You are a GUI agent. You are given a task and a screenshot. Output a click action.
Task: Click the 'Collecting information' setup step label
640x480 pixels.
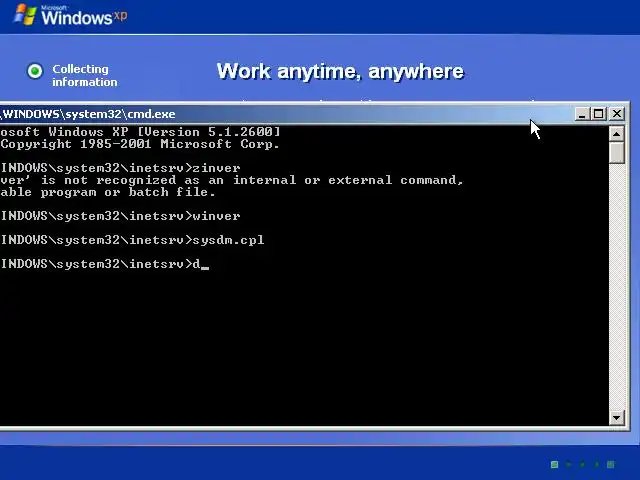click(84, 76)
